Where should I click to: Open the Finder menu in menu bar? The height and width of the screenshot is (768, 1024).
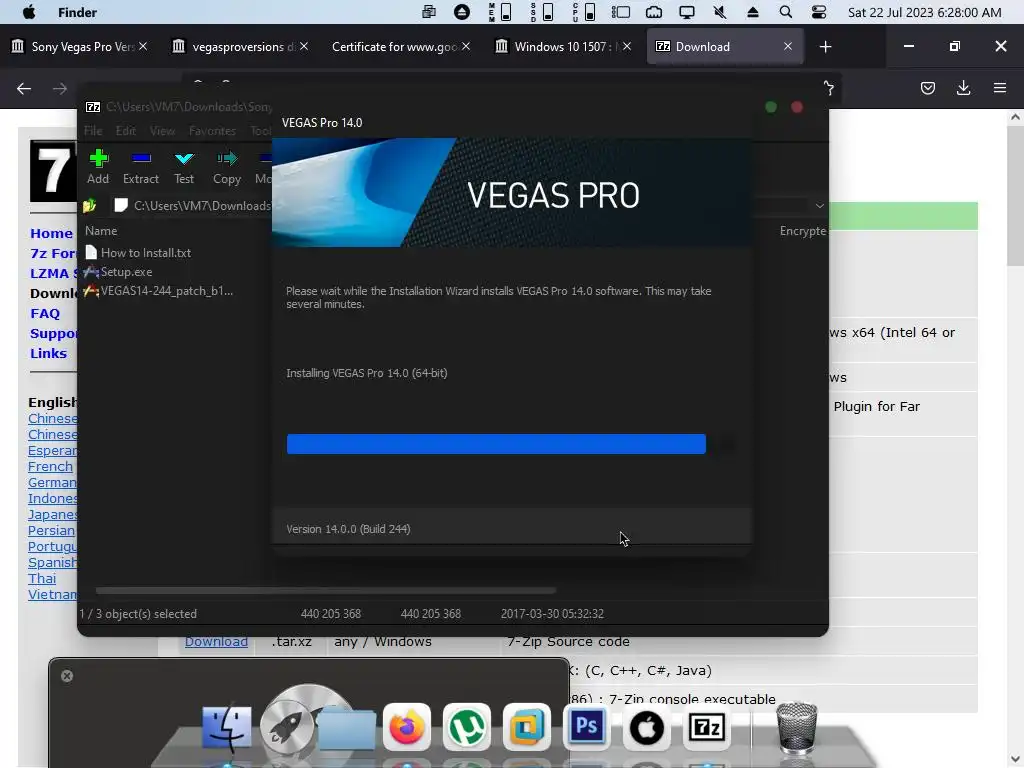click(77, 12)
